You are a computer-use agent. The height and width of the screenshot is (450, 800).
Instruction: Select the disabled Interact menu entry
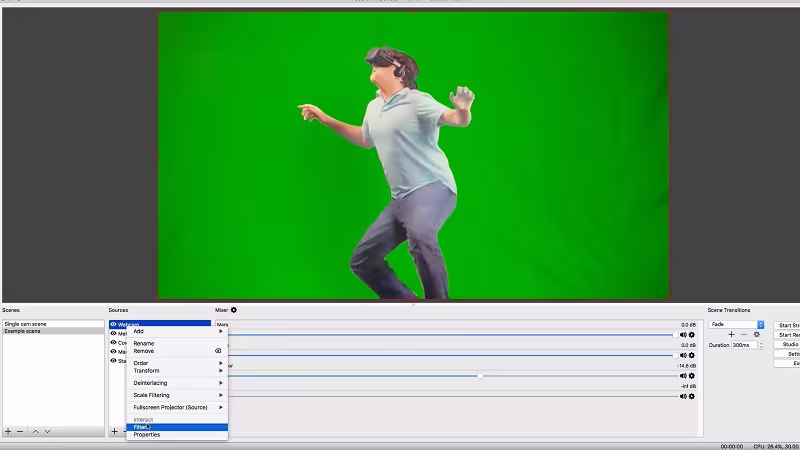(x=177, y=419)
